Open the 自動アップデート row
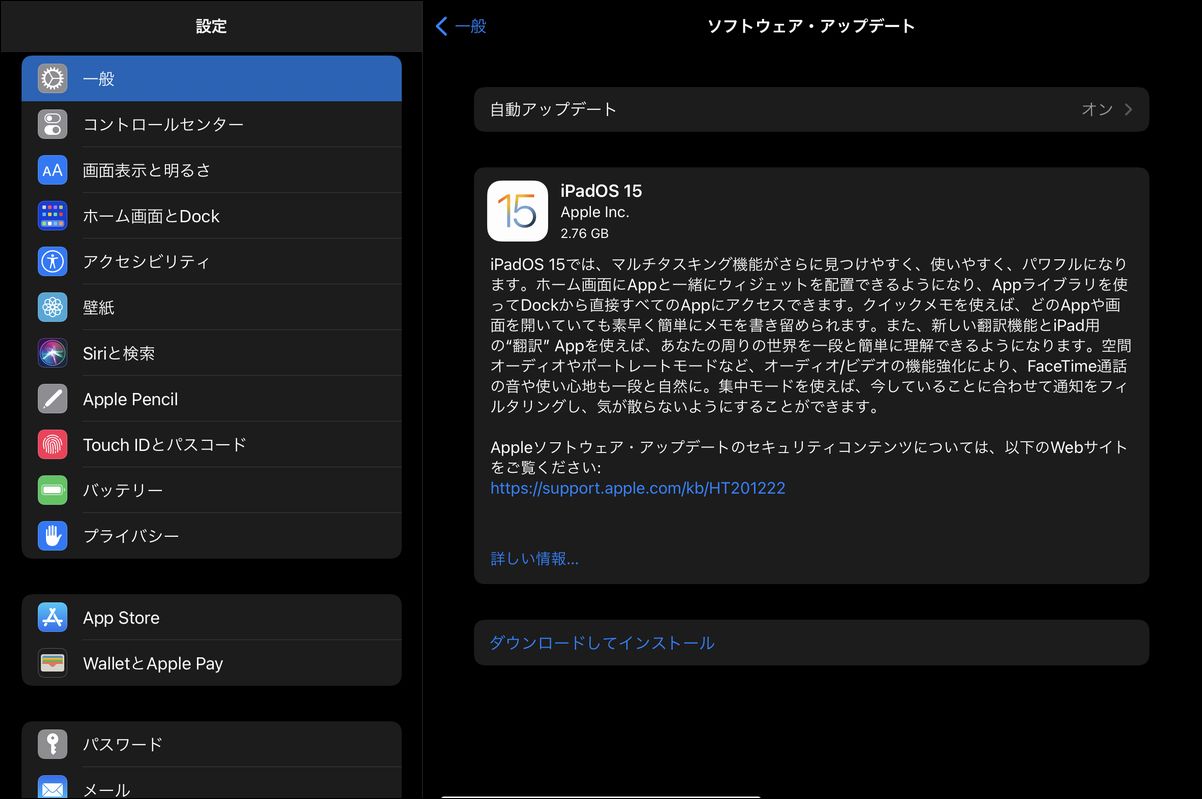This screenshot has height=799, width=1202. tap(811, 110)
